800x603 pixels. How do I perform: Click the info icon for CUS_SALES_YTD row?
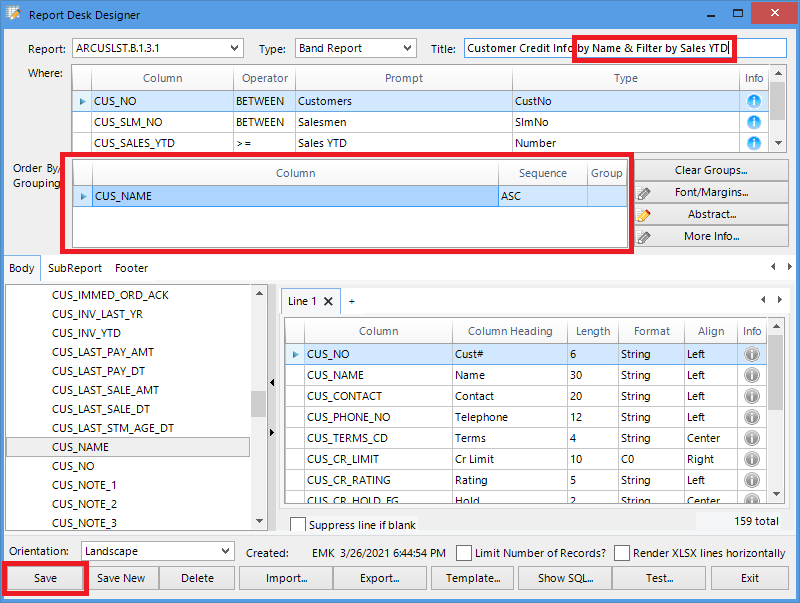coord(753,143)
